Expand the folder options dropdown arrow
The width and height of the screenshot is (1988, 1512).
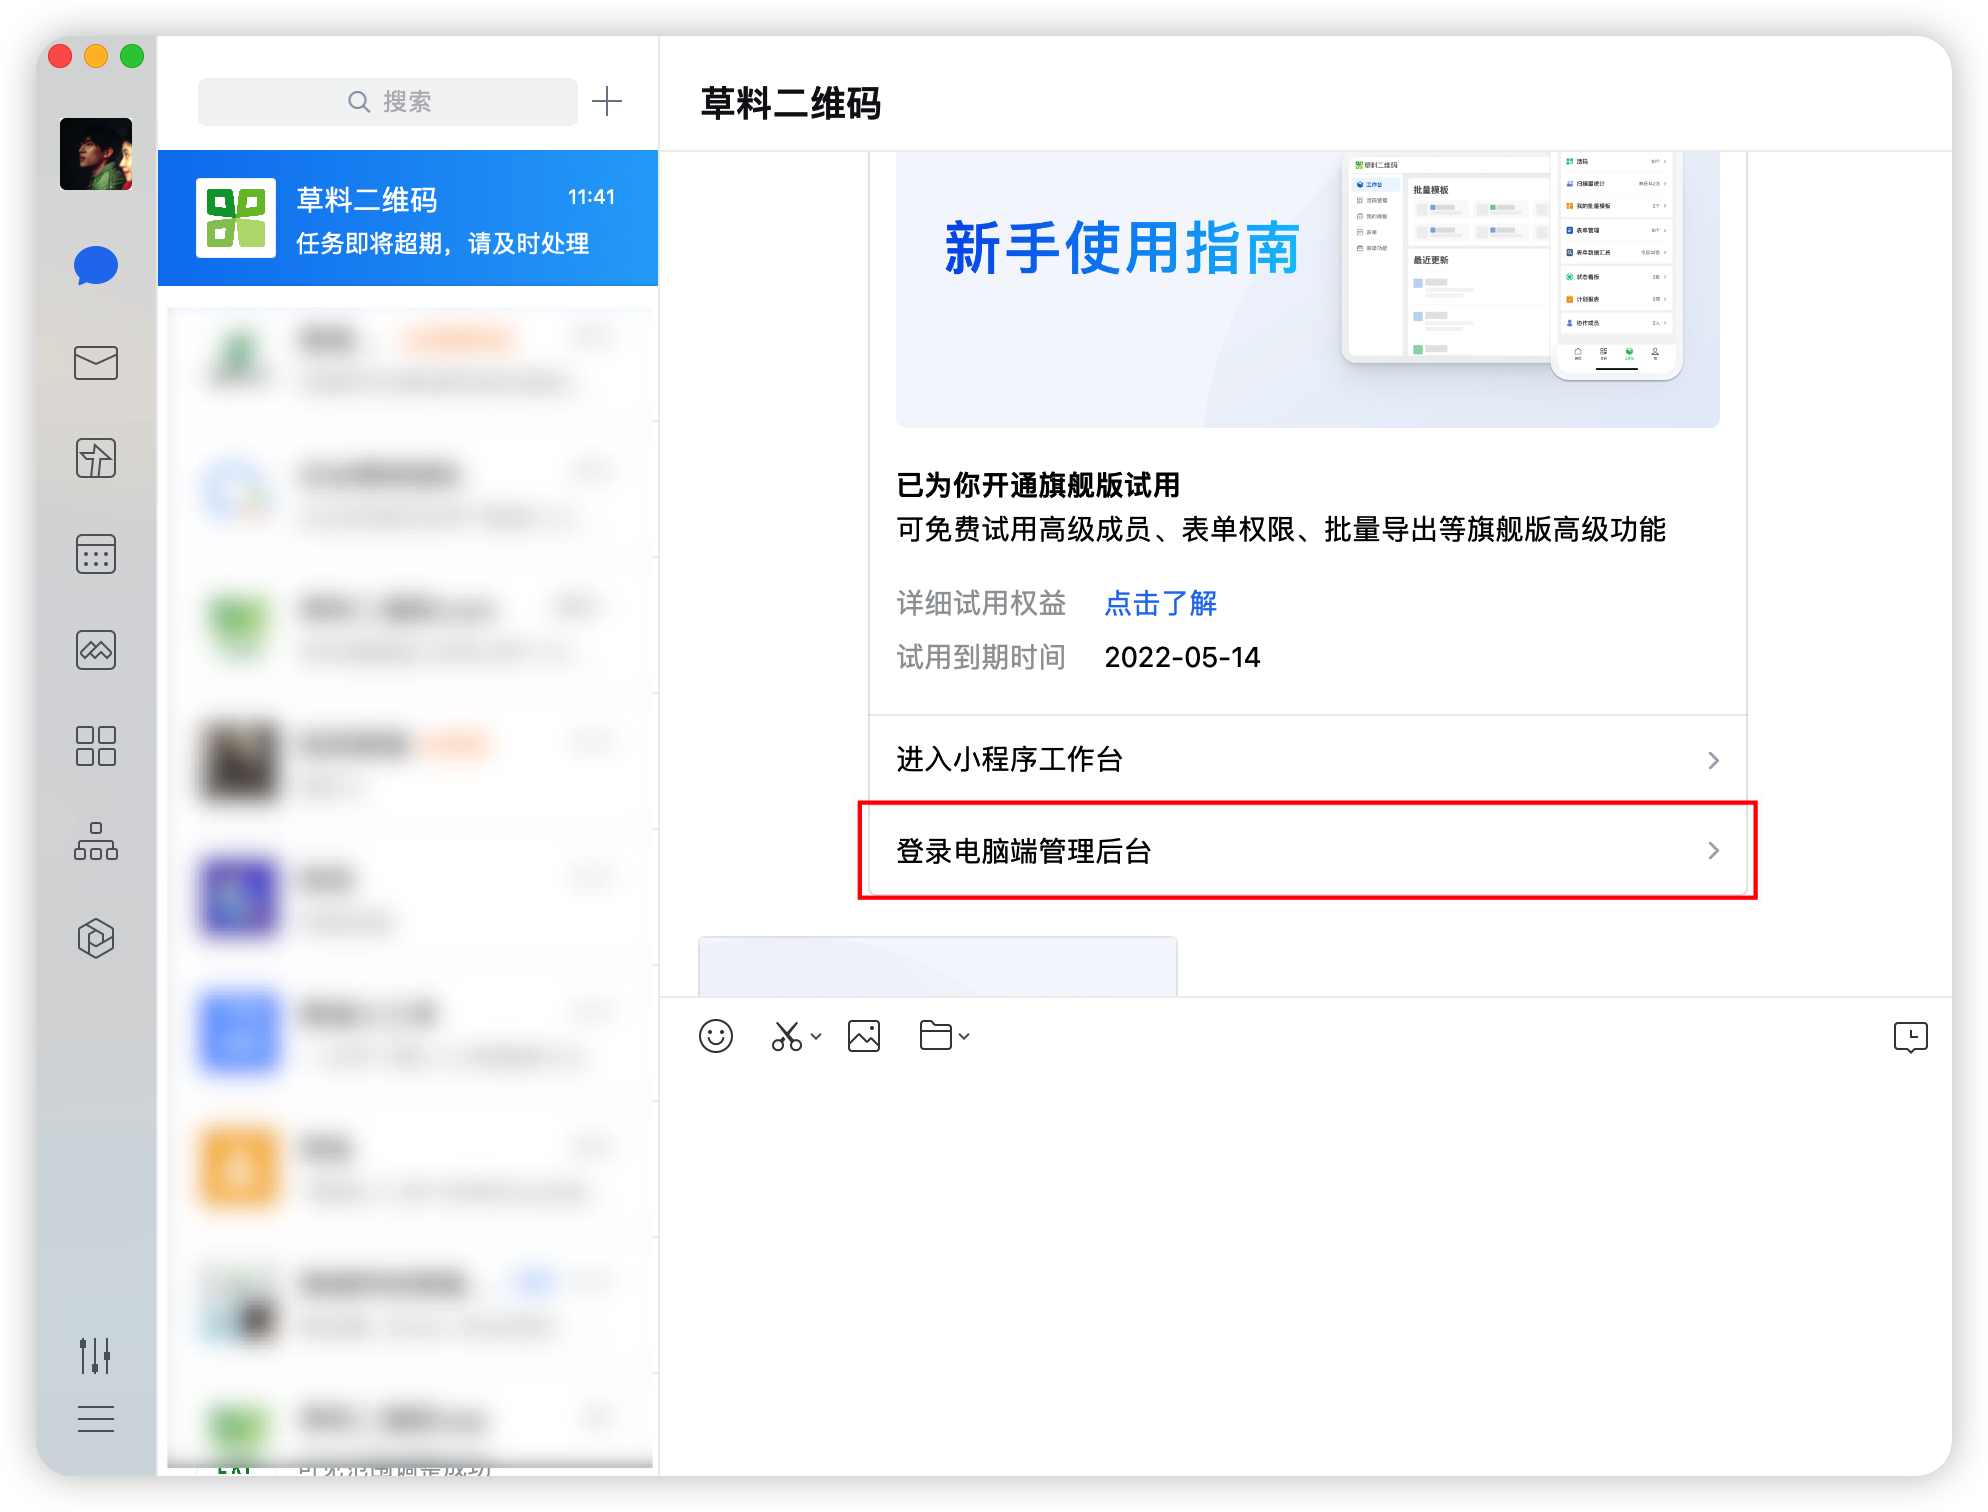coord(964,1036)
